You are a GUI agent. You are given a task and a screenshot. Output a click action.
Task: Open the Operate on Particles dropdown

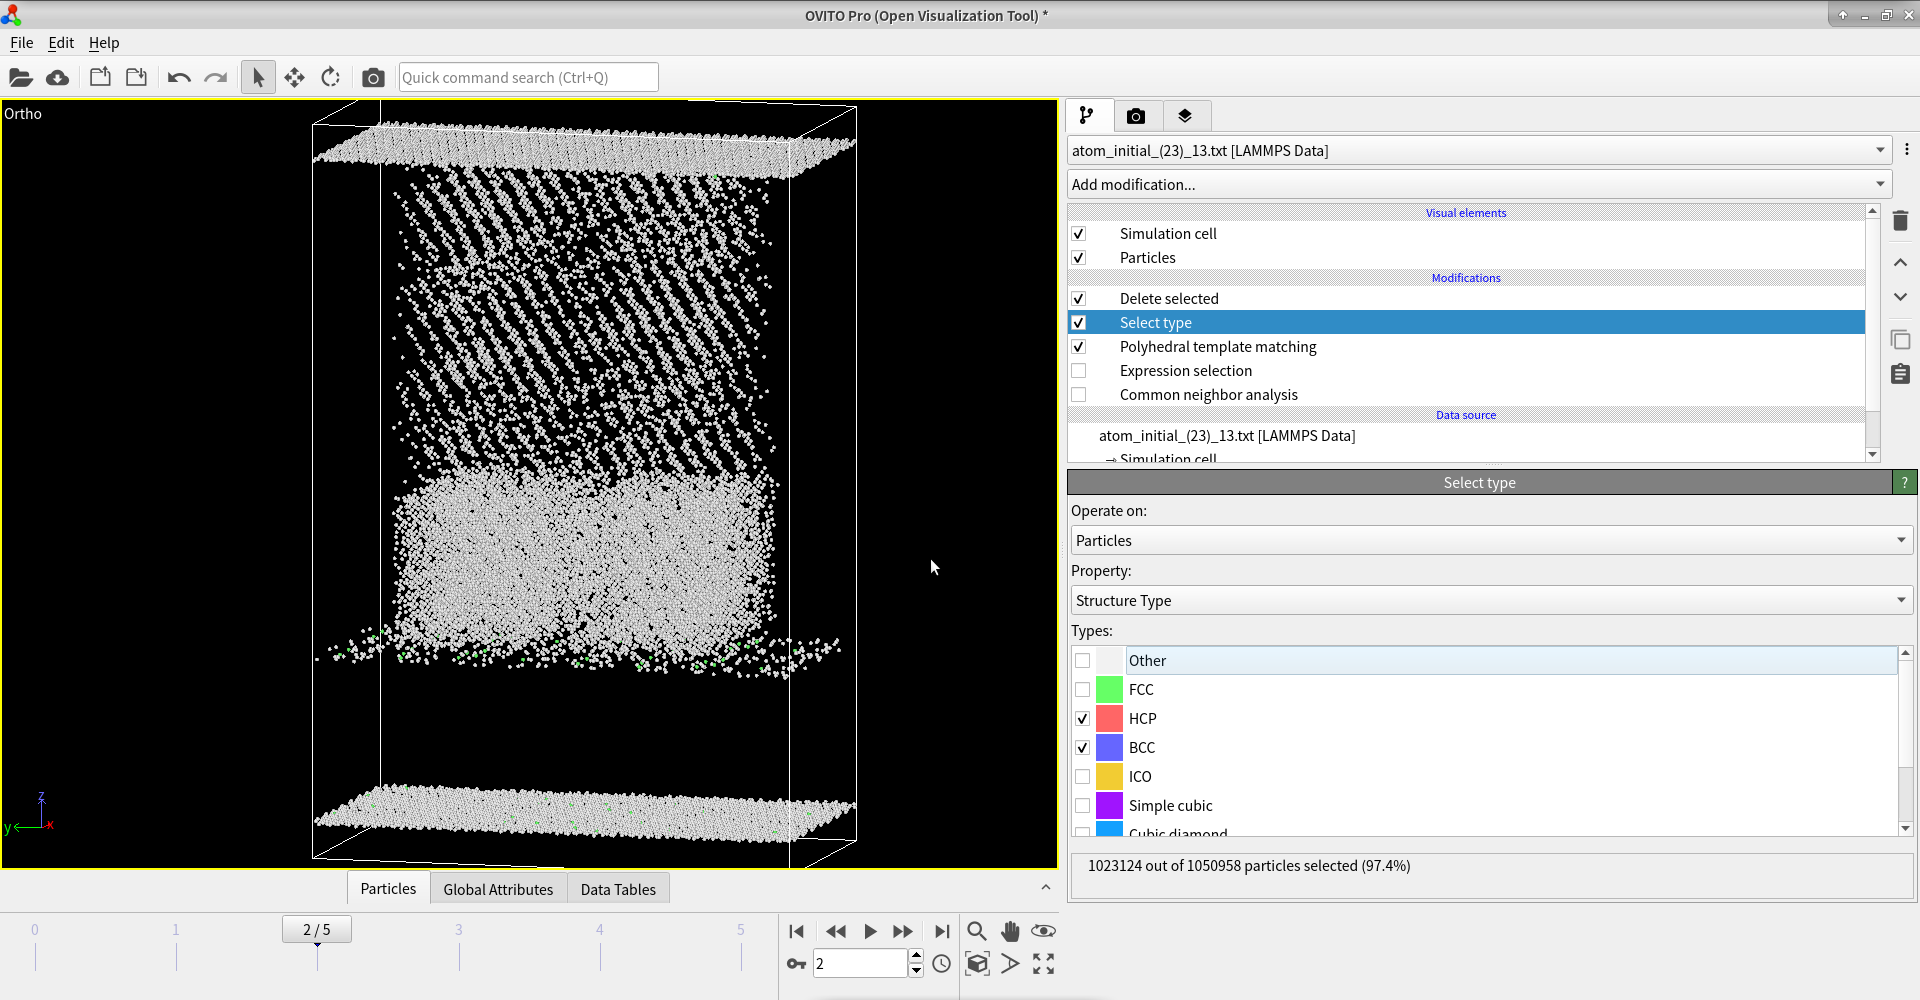tap(1490, 541)
